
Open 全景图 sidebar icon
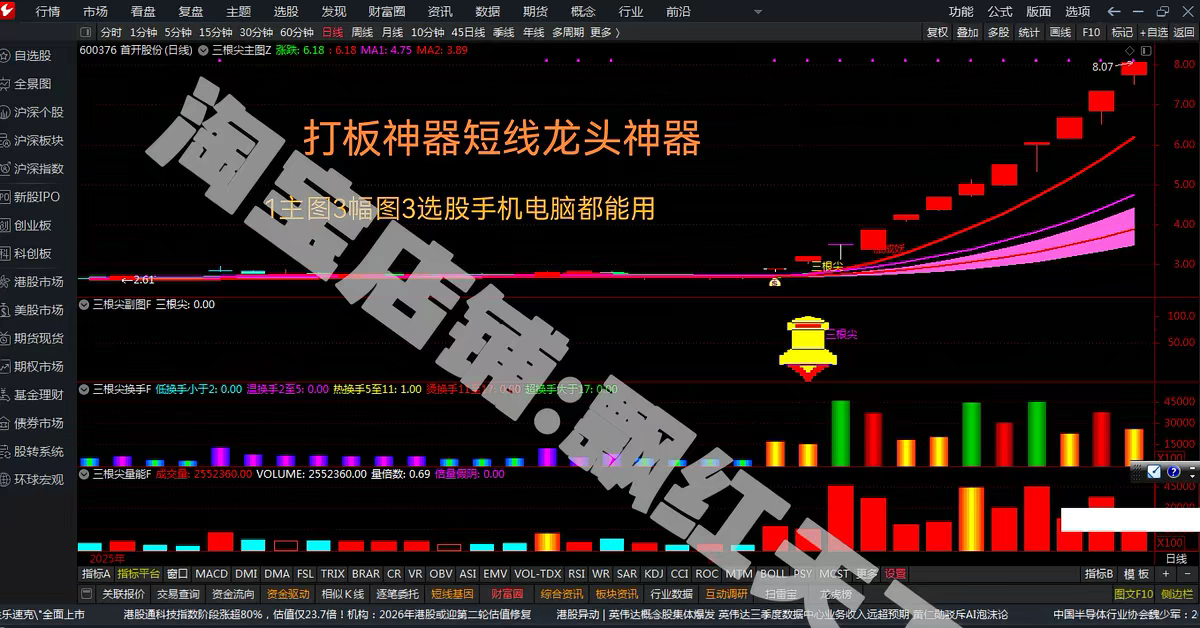tap(7, 84)
